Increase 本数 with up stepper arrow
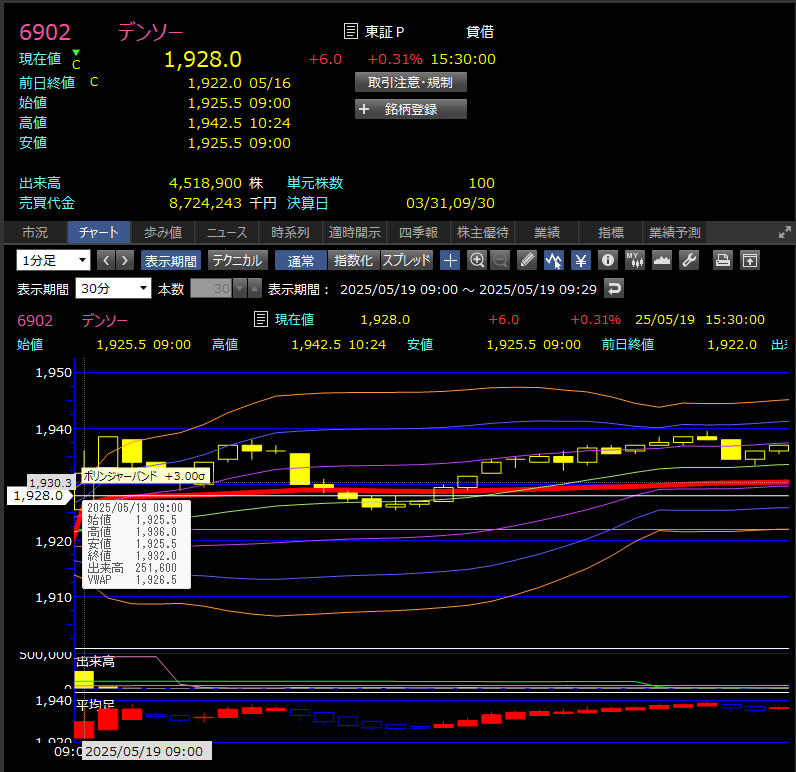Viewport: 796px width, 772px height. tap(255, 289)
